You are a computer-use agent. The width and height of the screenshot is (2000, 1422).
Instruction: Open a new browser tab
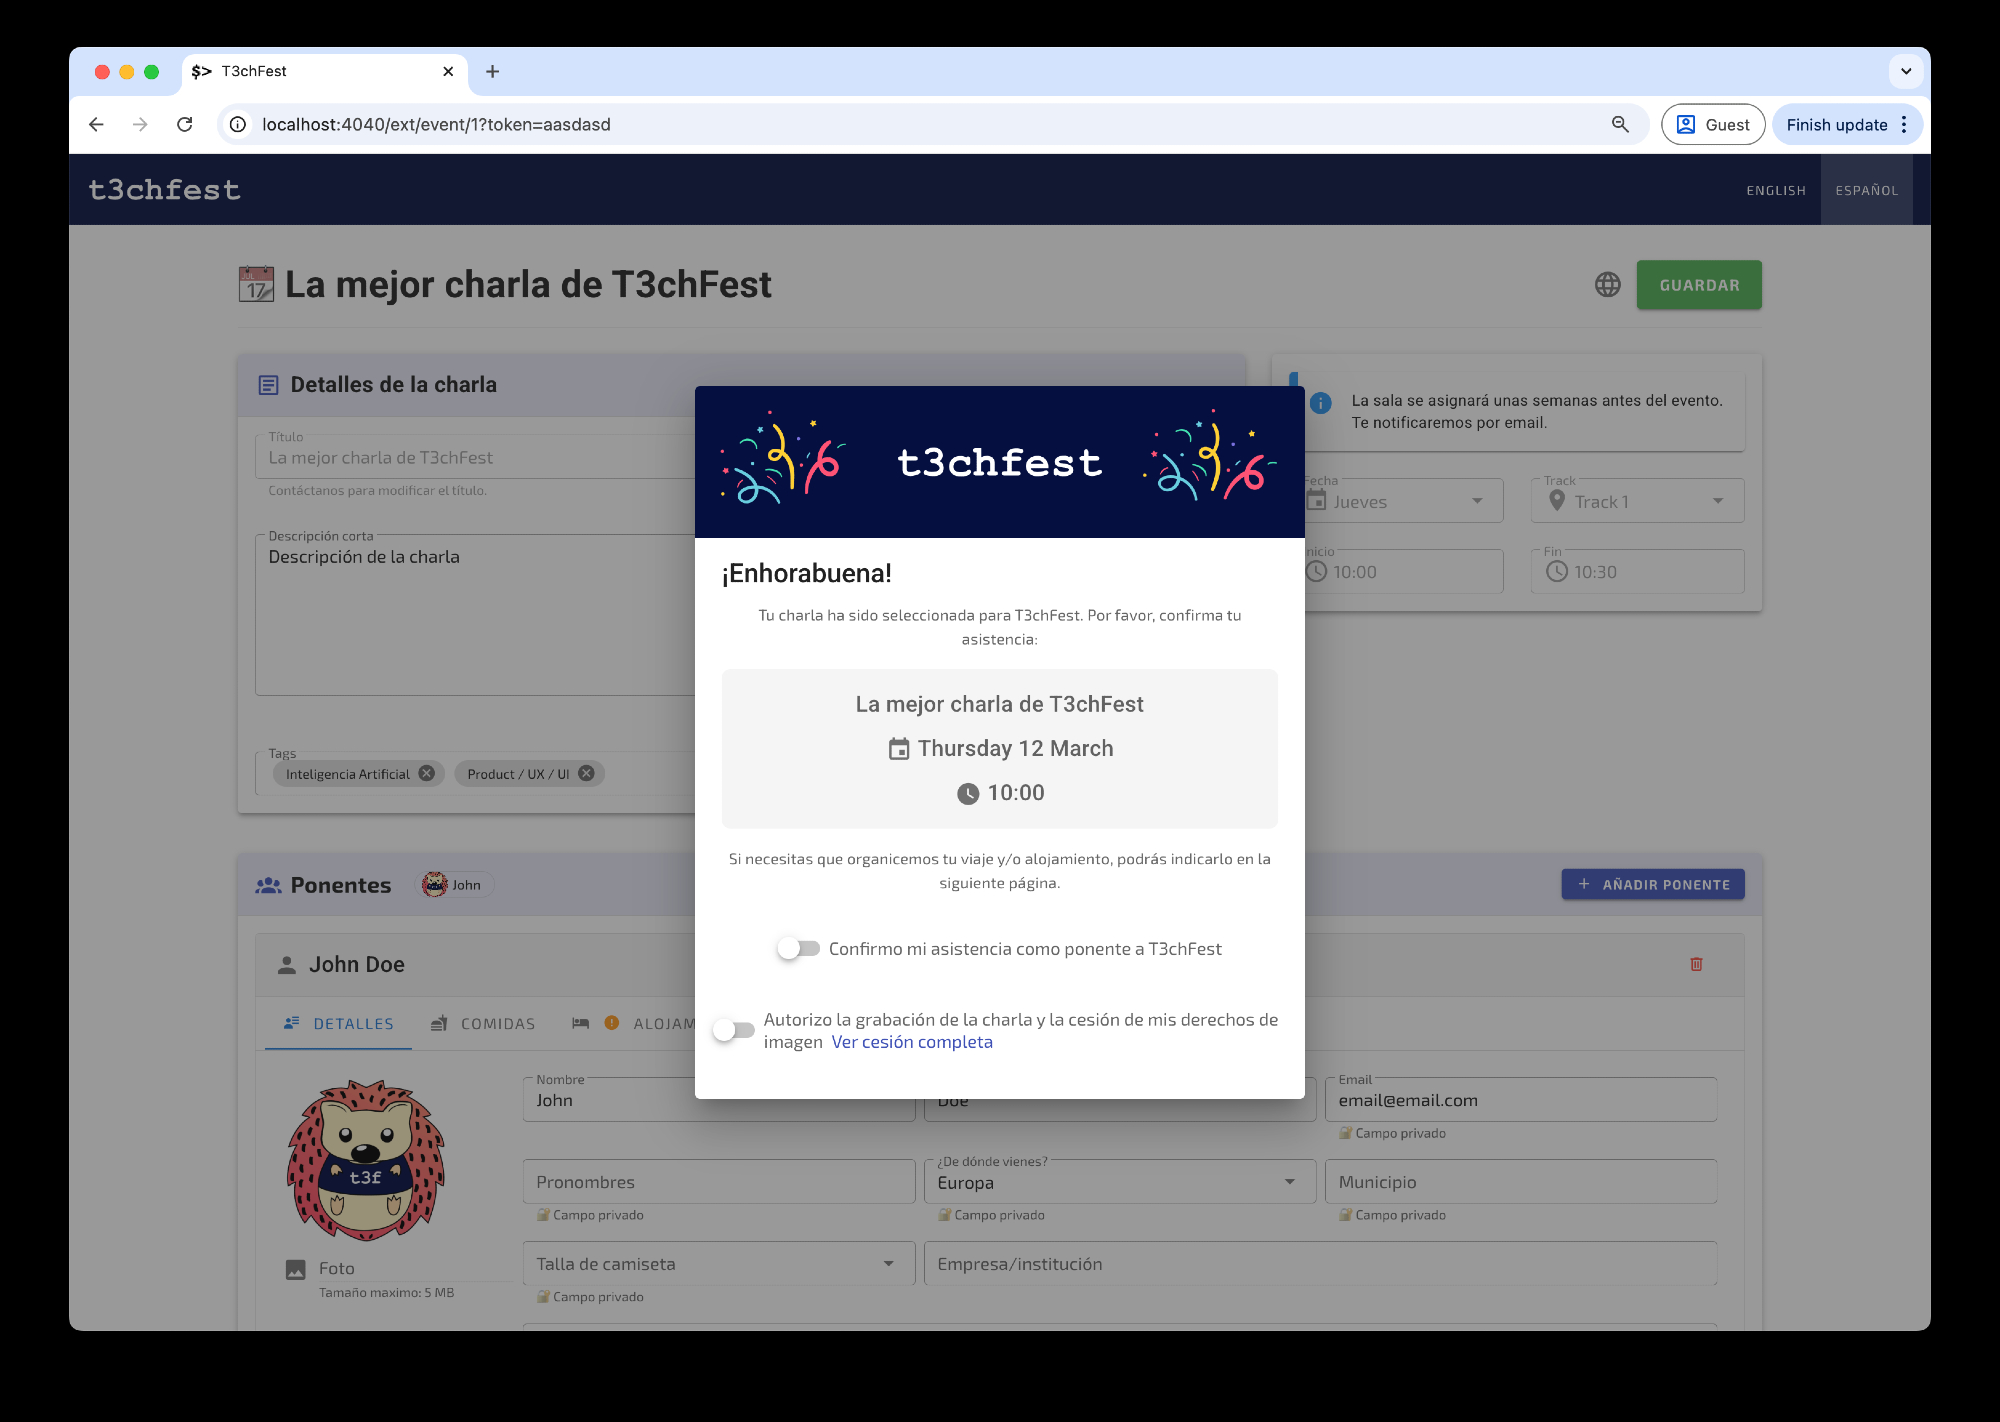point(492,71)
